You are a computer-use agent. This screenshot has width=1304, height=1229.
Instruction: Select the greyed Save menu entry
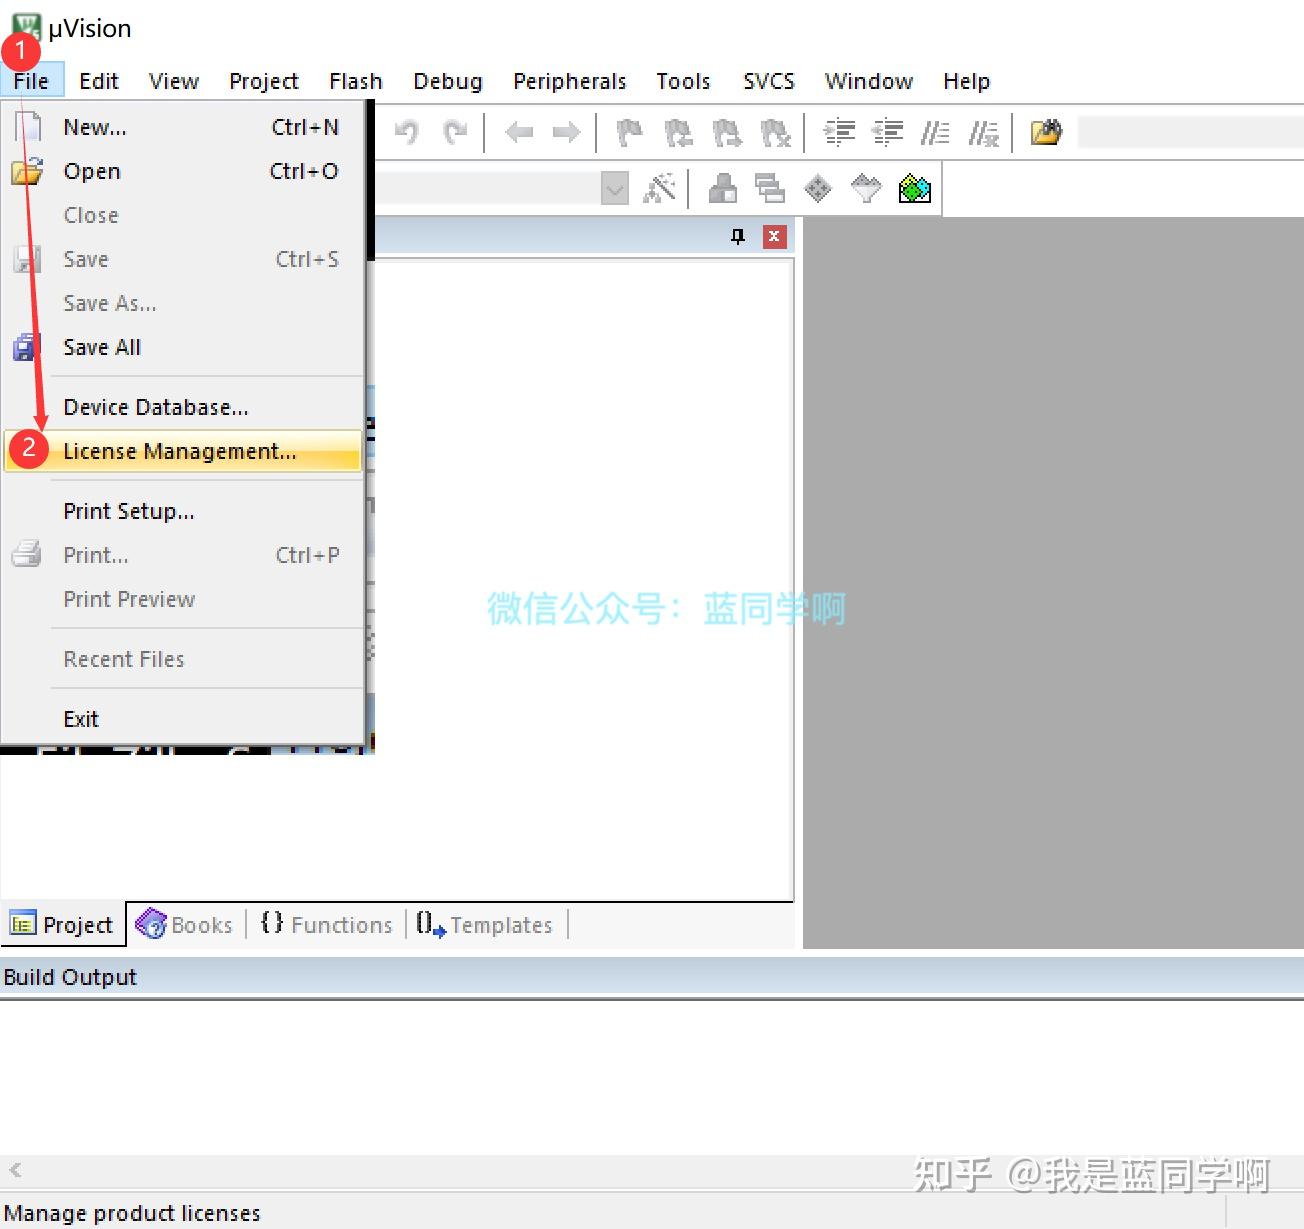183,259
